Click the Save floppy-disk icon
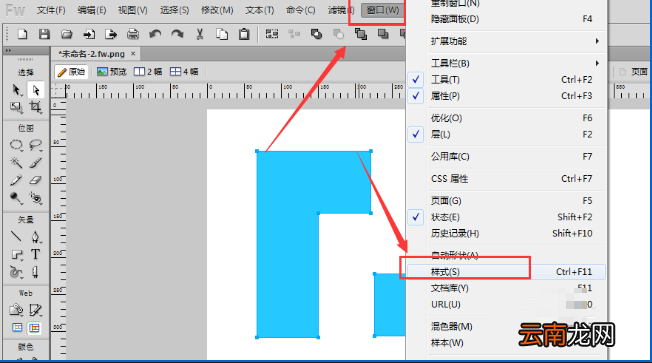Viewport: 652px width, 363px height. [x=44, y=34]
